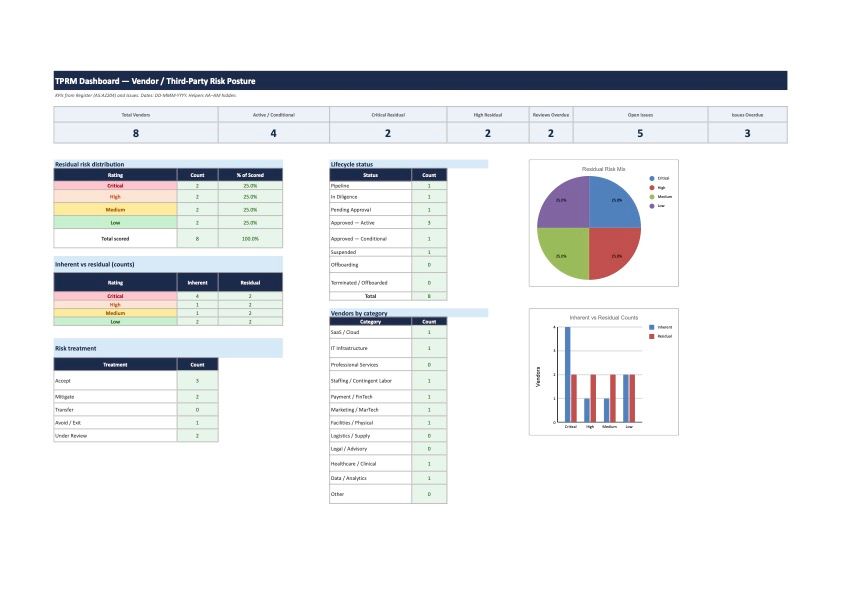Click the Active / Conditional KPI label
The image size is (842, 595).
point(274,115)
